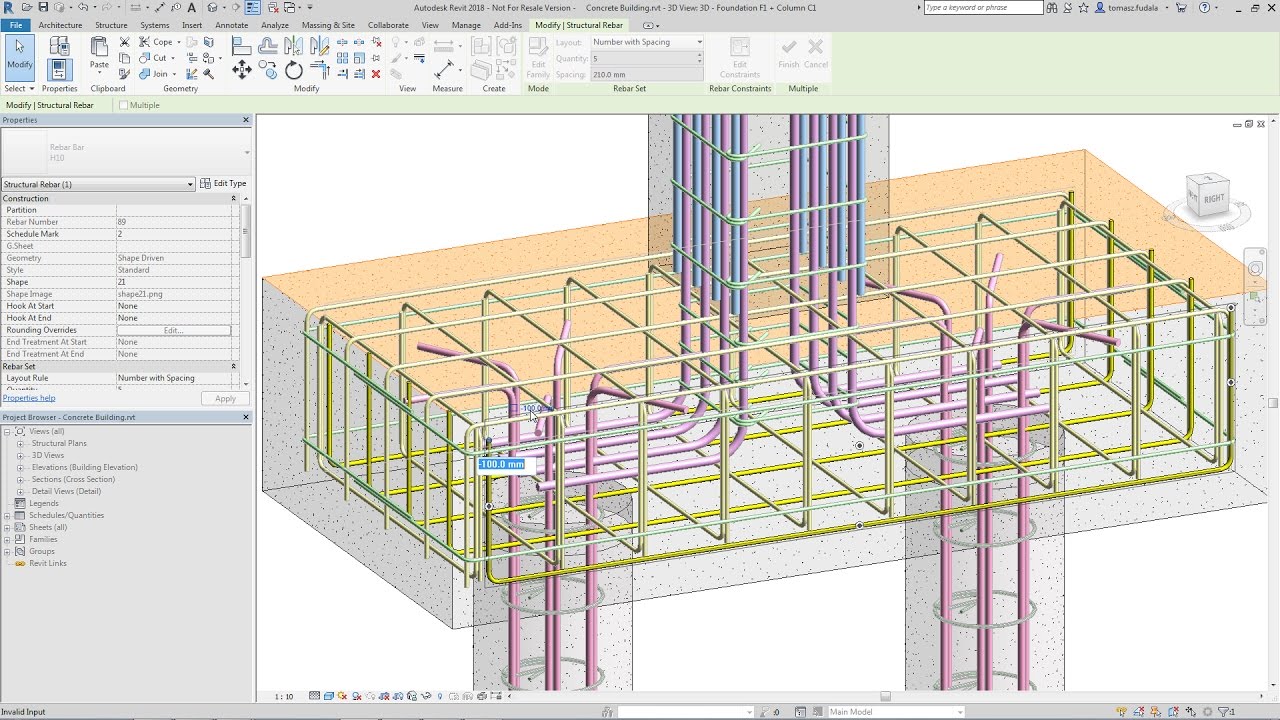
Task: Select the Align tool
Action: click(242, 43)
